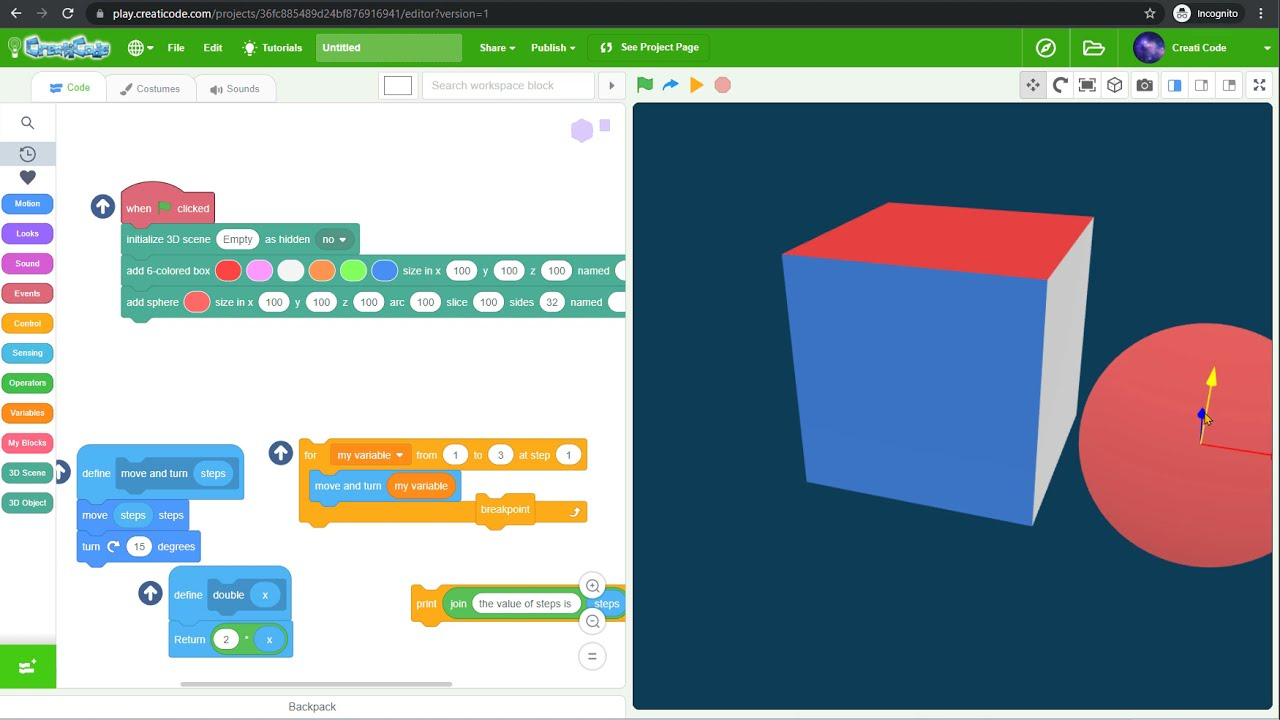Switch to the Costumes tab

coord(150,89)
